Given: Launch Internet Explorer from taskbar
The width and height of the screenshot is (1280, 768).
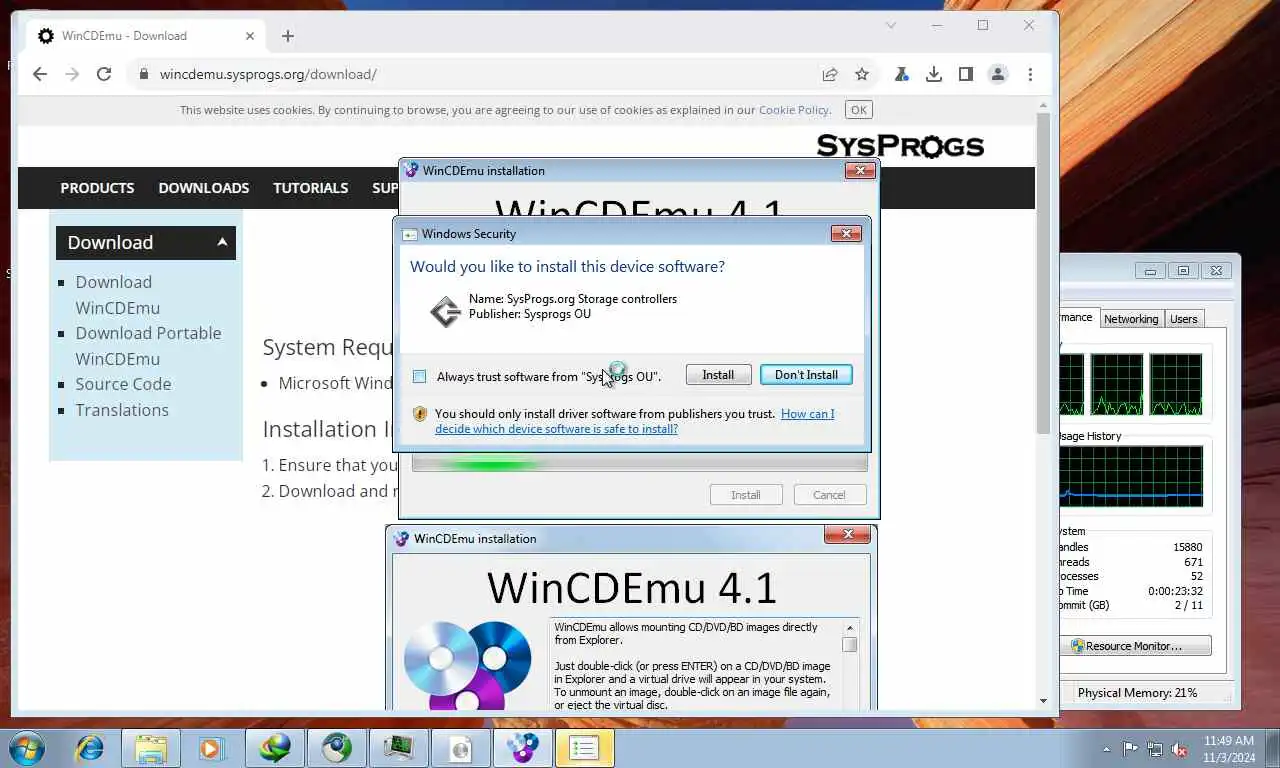Looking at the screenshot, I should [90, 748].
